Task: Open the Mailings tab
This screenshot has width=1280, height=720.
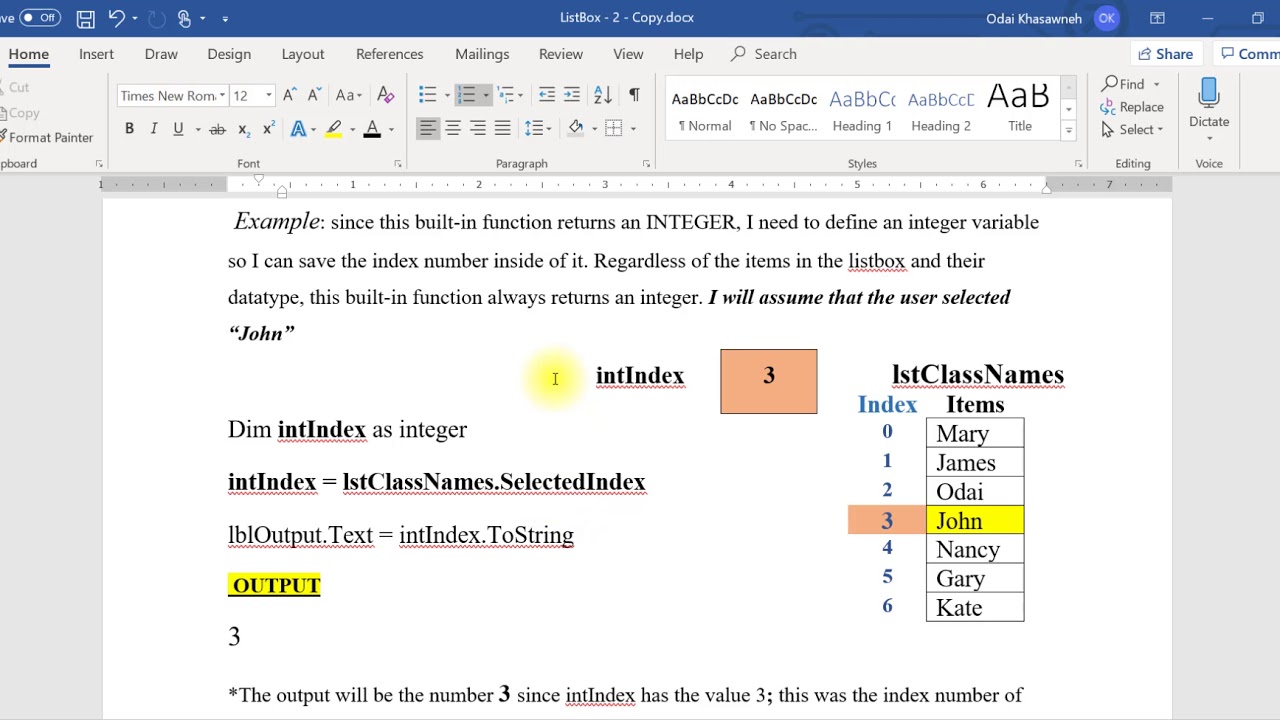Action: pyautogui.click(x=482, y=54)
